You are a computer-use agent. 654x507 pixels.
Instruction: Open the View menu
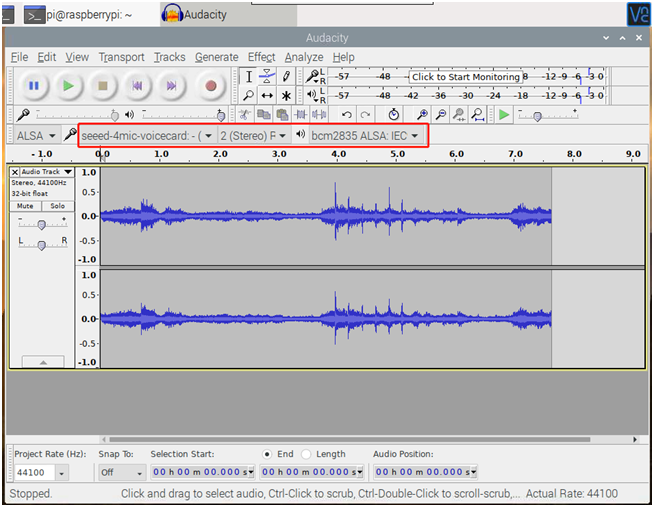[x=77, y=57]
